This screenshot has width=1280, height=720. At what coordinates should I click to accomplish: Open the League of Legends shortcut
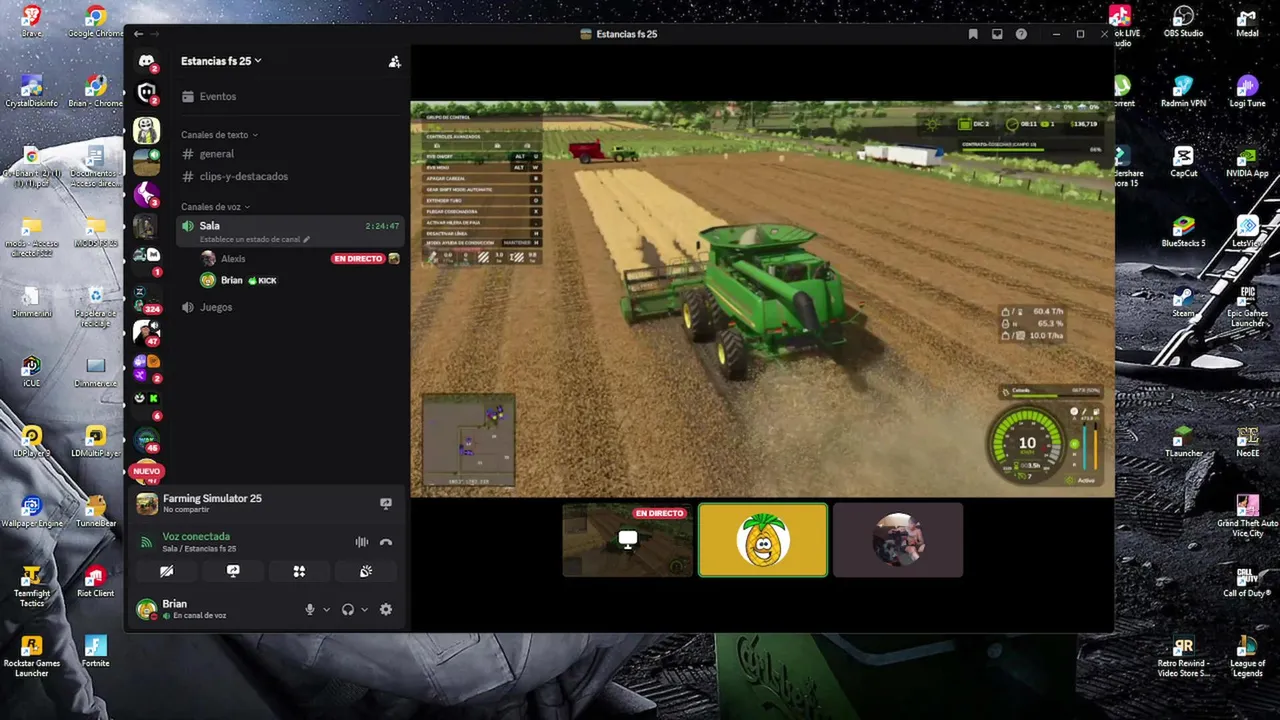1247,657
